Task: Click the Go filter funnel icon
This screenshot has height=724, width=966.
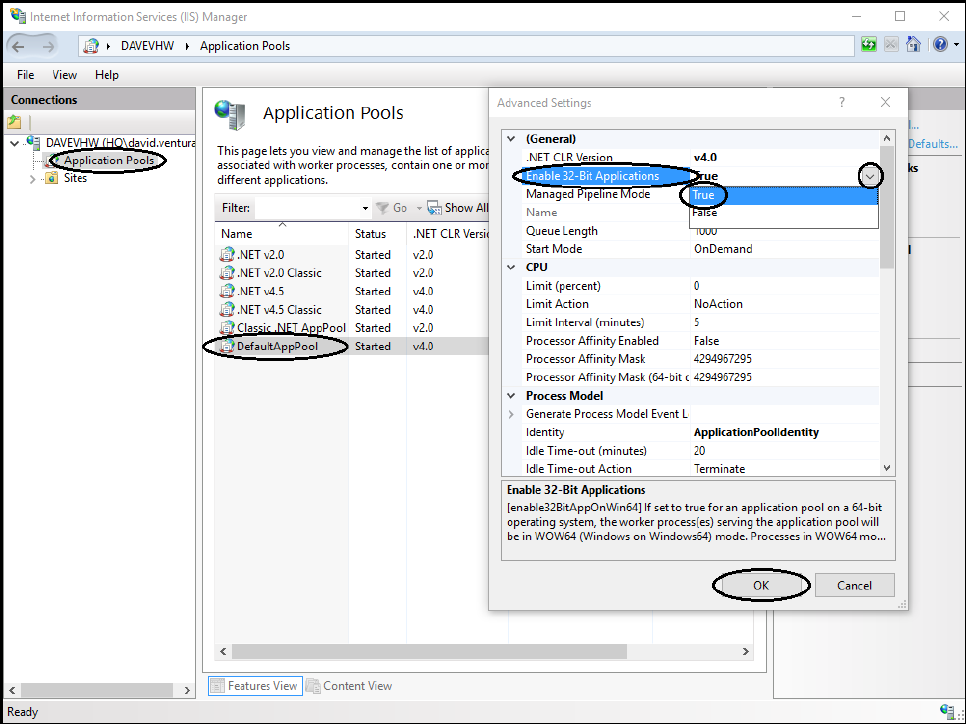Action: point(383,208)
